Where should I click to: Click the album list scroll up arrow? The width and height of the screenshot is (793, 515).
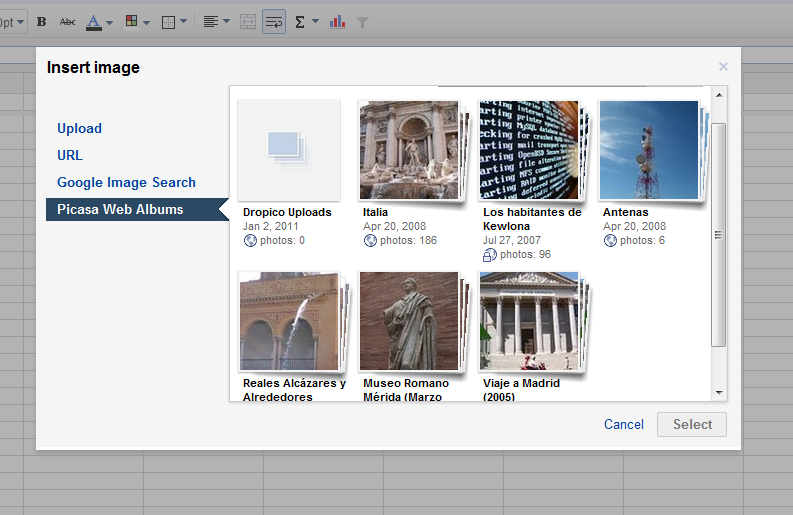click(x=719, y=95)
